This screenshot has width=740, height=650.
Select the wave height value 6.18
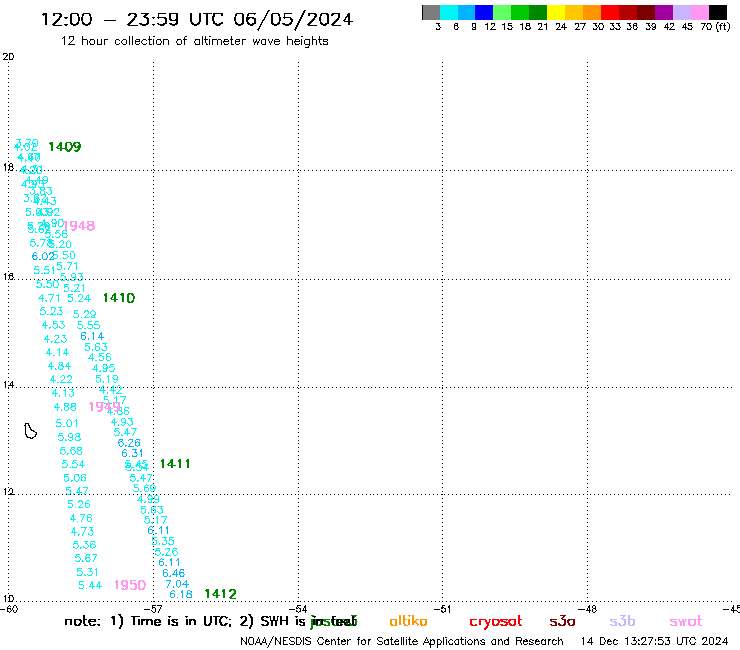point(181,594)
